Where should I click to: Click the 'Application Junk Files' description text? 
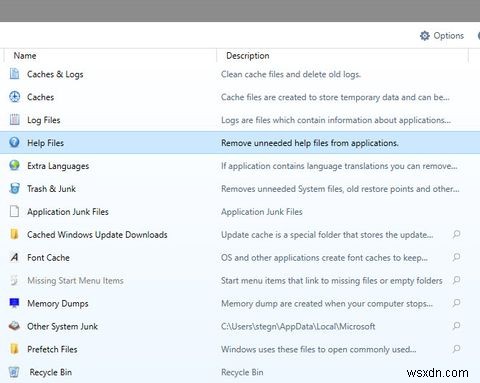point(262,212)
